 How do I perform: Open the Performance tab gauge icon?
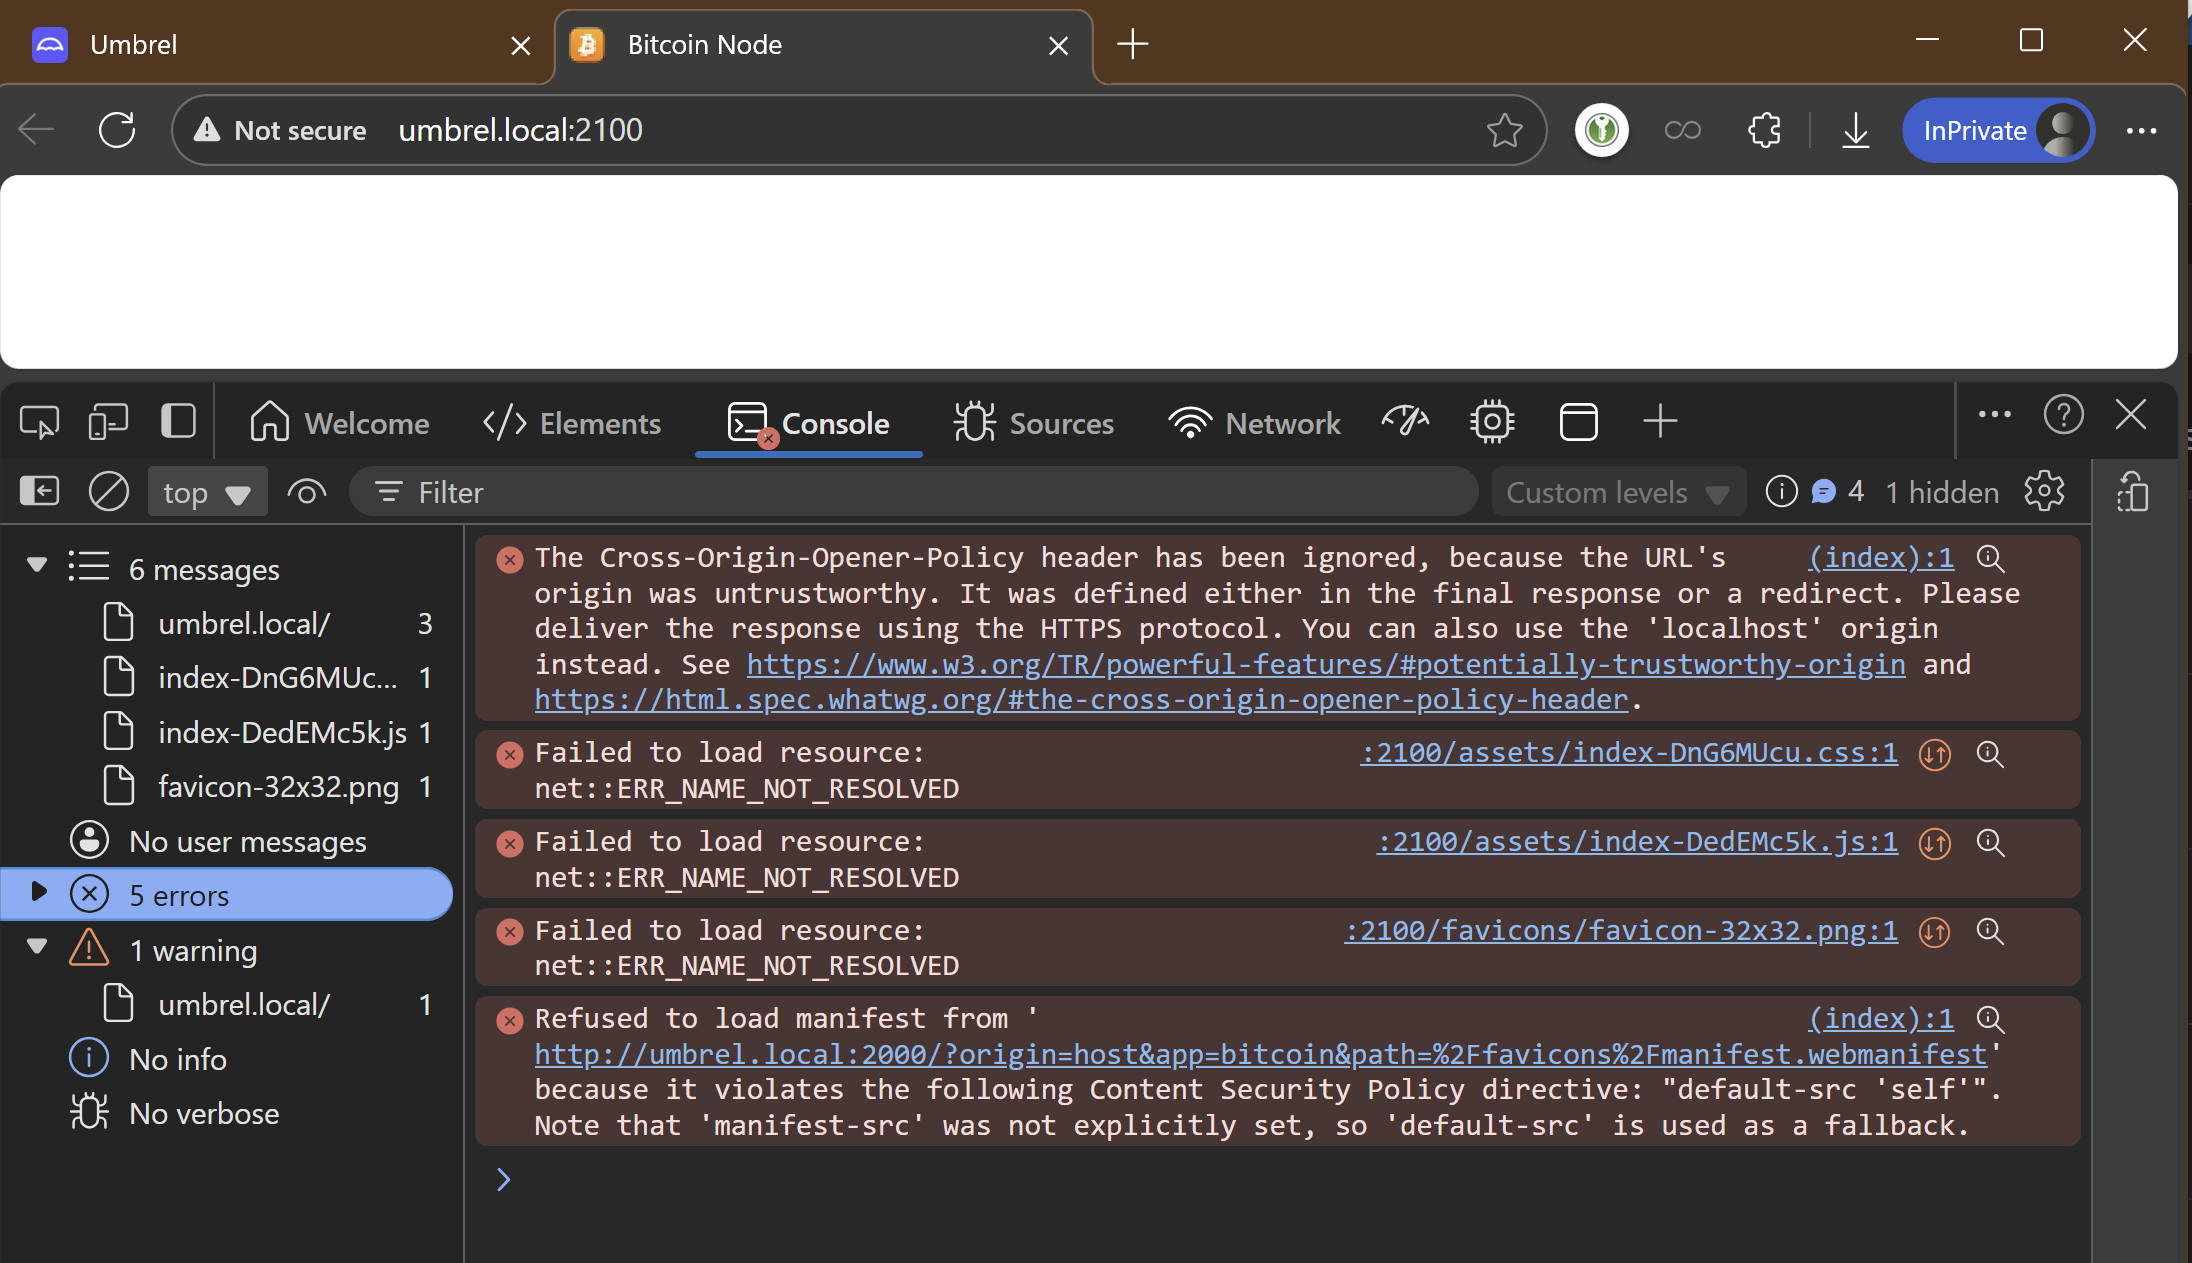pyautogui.click(x=1405, y=422)
